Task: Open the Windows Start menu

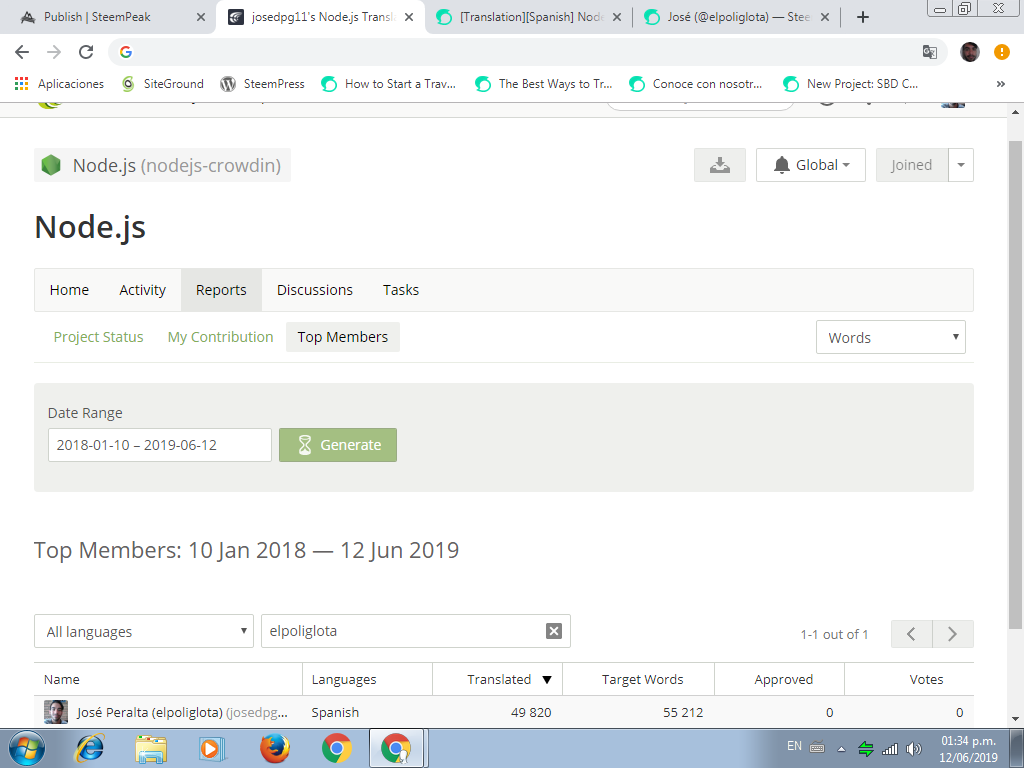Action: pyautogui.click(x=27, y=748)
